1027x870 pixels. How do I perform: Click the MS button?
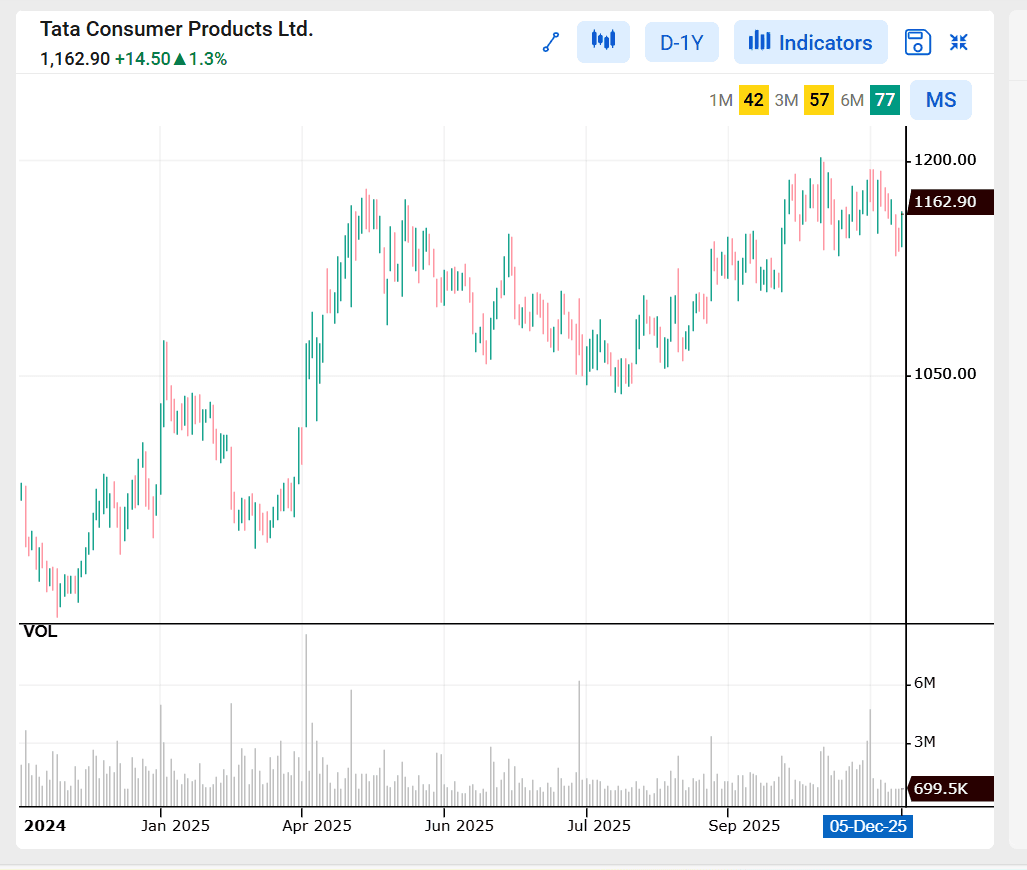[x=941, y=100]
